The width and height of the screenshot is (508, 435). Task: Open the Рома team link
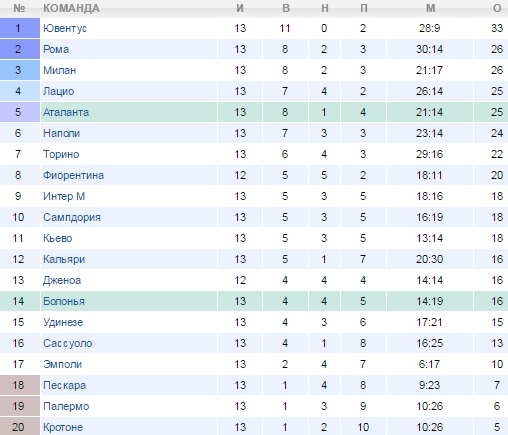[x=56, y=49]
